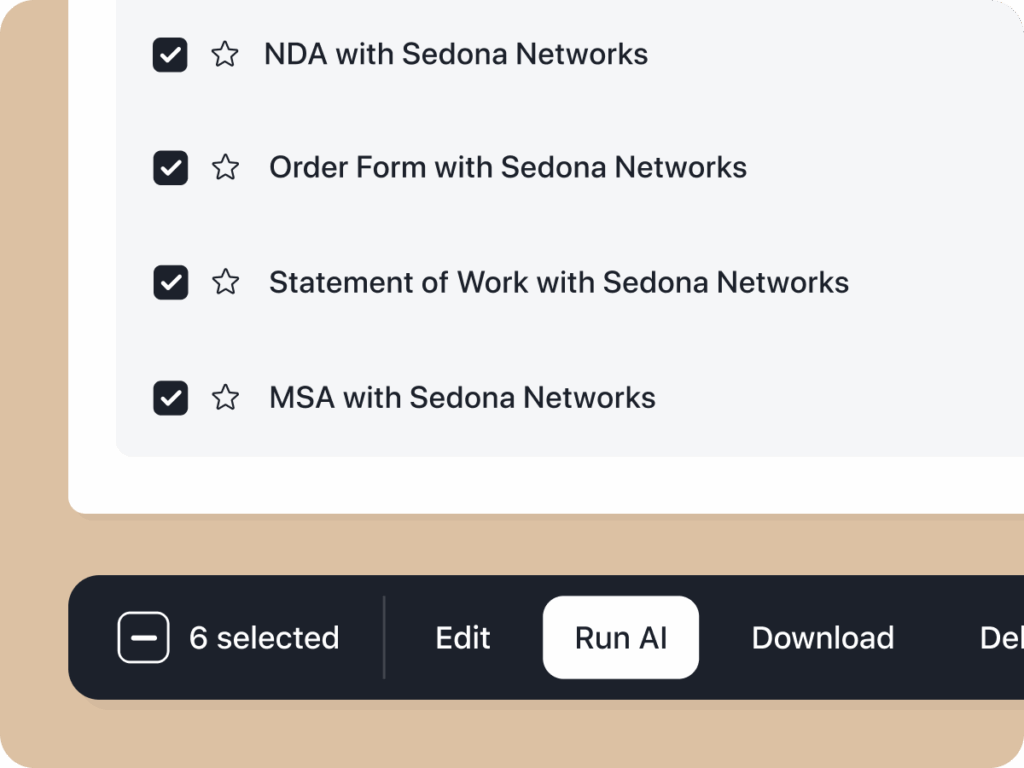Uncheck the NDA with Sedona Networks checkbox

click(x=170, y=55)
